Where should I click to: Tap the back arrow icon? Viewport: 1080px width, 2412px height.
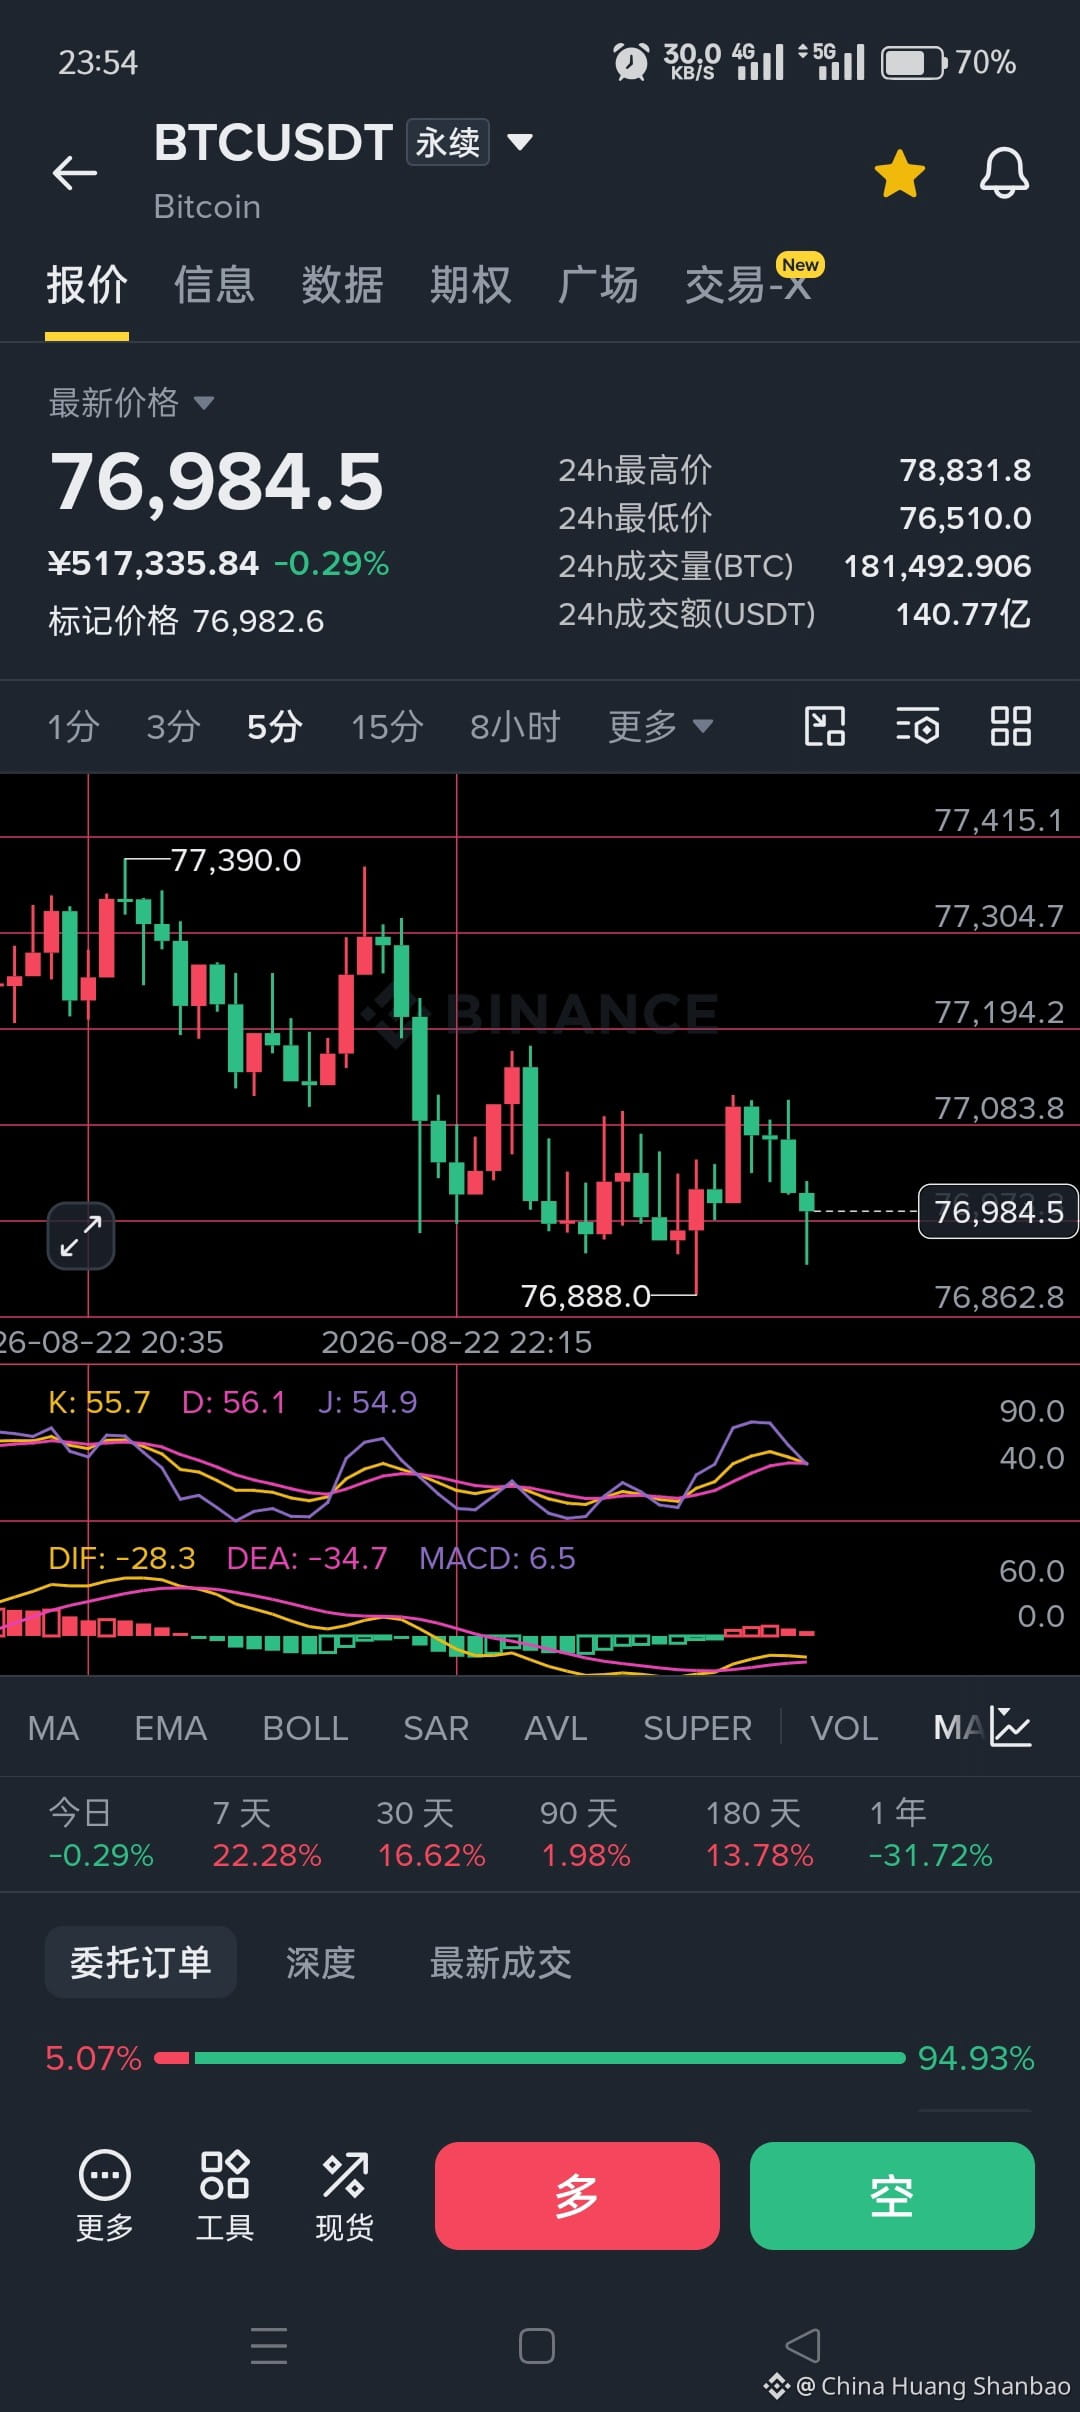(75, 173)
